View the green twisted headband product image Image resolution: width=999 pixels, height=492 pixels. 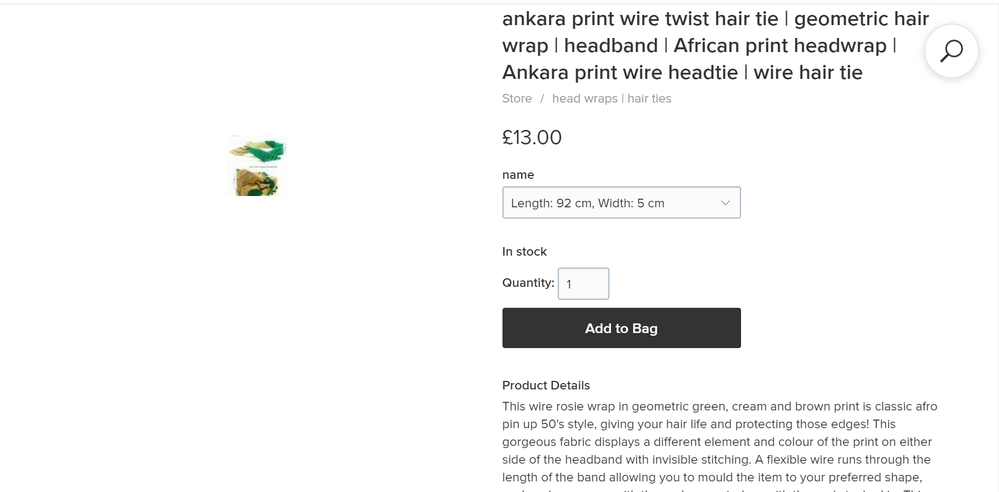pos(257,150)
